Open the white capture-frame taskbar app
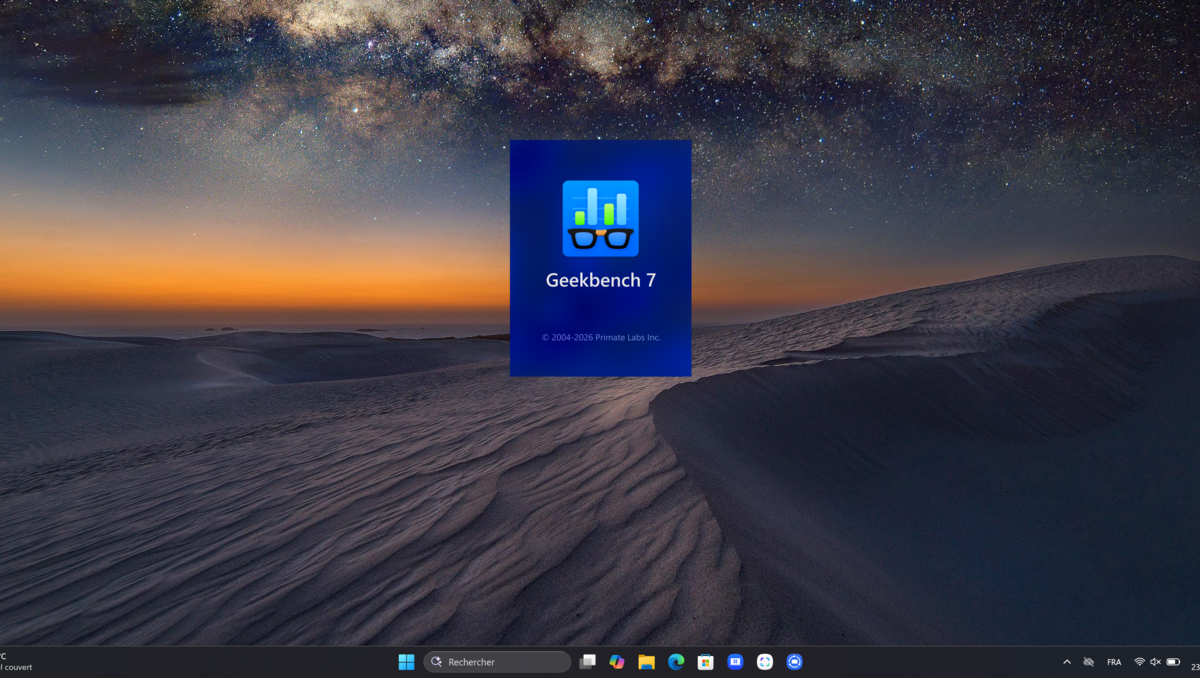Screen dimensions: 1200x678 (765, 662)
